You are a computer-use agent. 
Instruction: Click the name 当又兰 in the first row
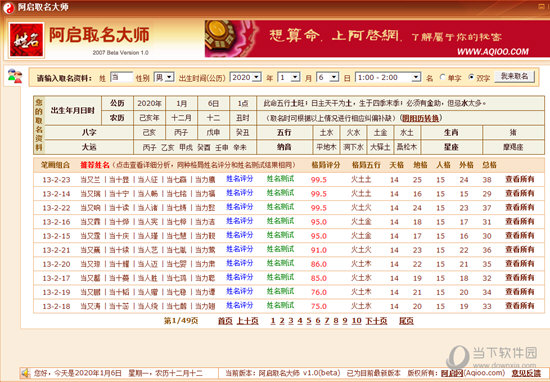tap(90, 180)
